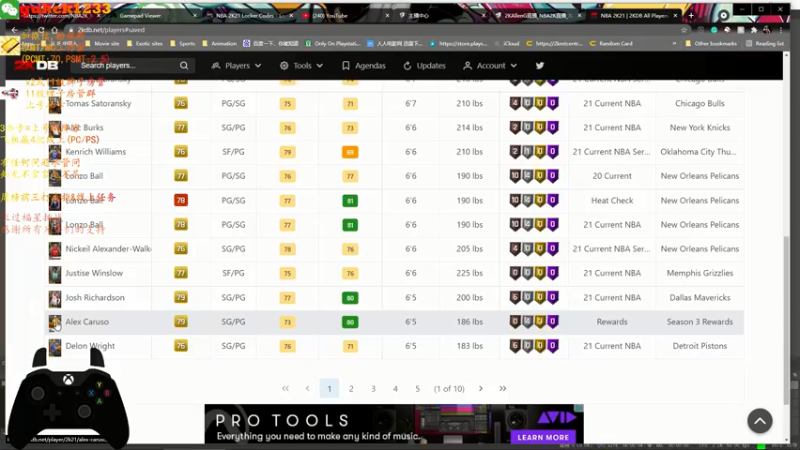
Task: Open the Agendas menu item
Action: click(x=364, y=65)
